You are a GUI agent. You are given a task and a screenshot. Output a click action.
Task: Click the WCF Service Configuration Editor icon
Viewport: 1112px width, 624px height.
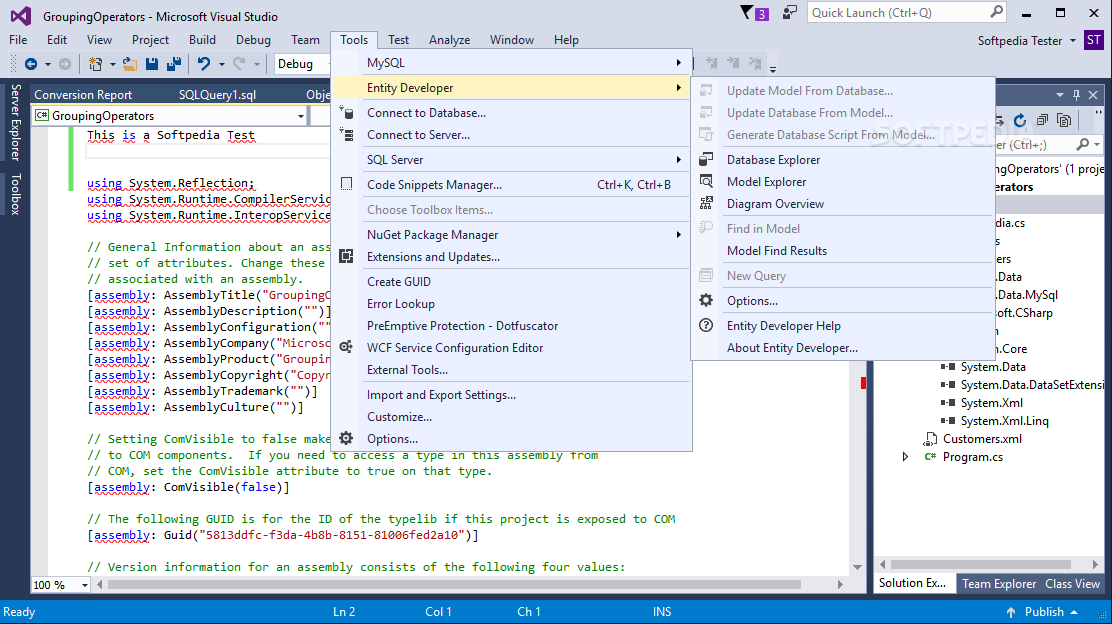(346, 347)
